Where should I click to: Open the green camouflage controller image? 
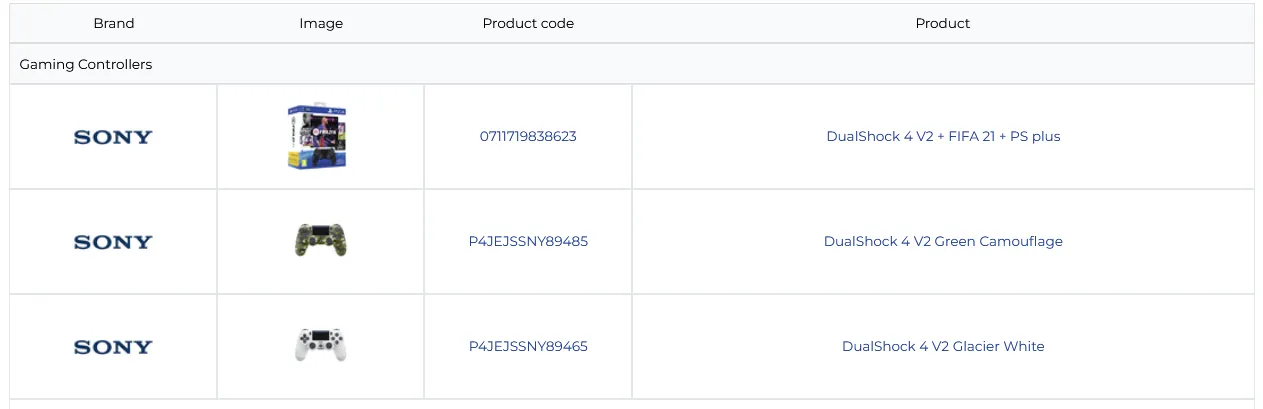[321, 241]
